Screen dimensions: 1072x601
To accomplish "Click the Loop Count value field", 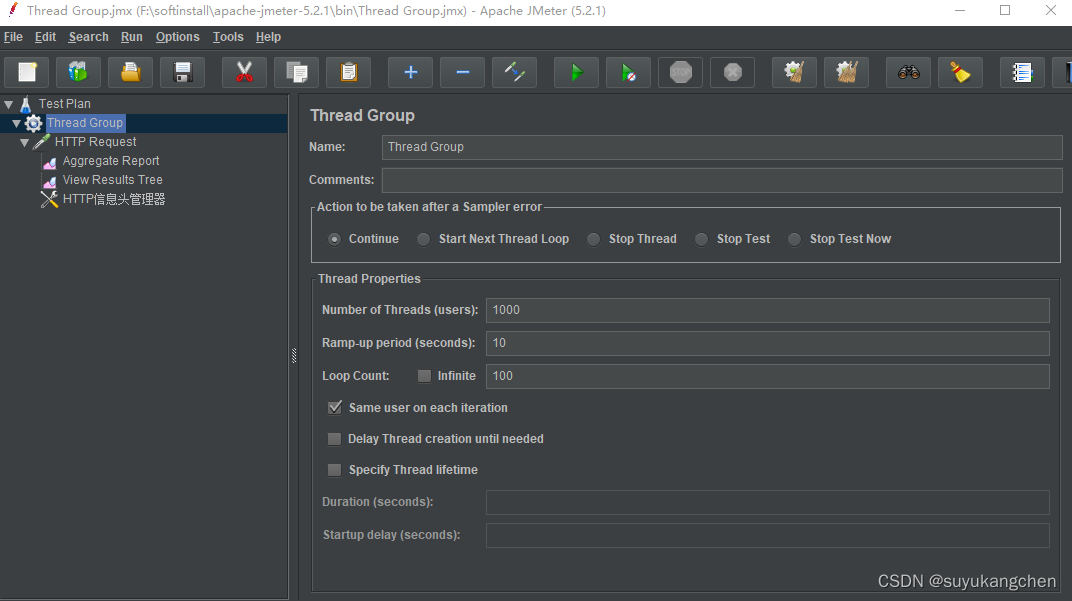I will tap(768, 376).
